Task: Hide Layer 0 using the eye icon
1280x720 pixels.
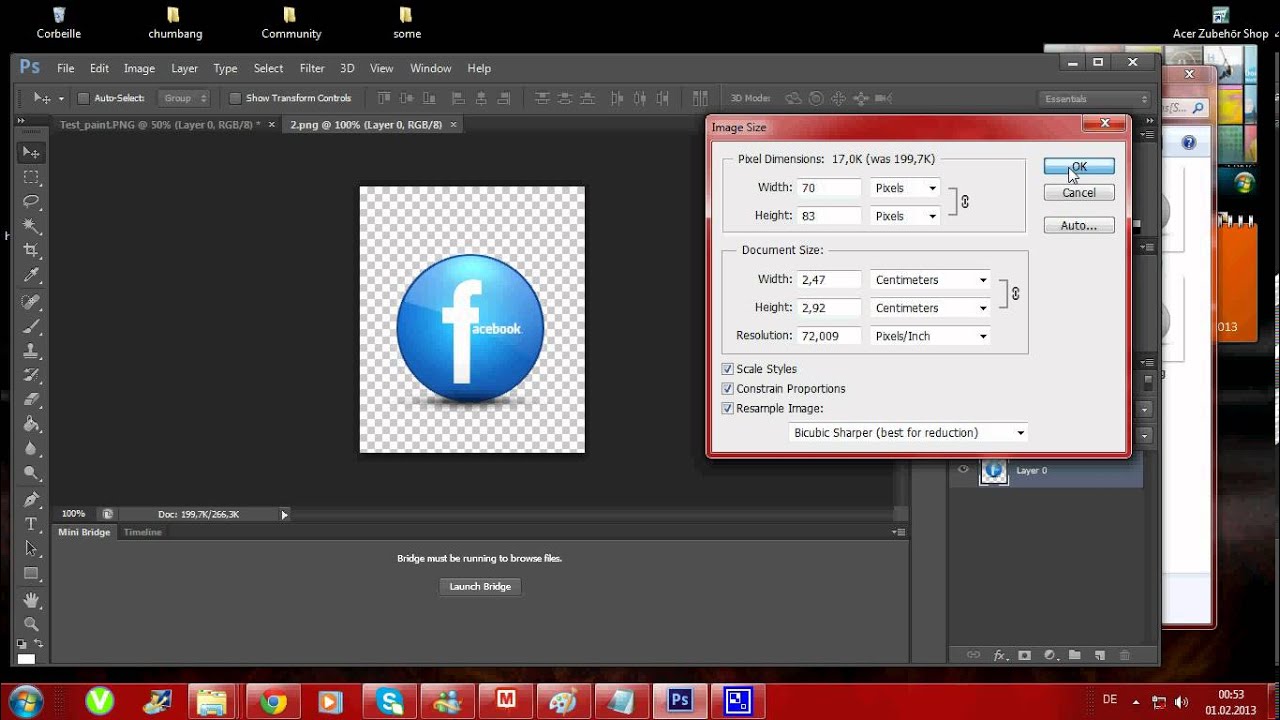Action: [963, 470]
